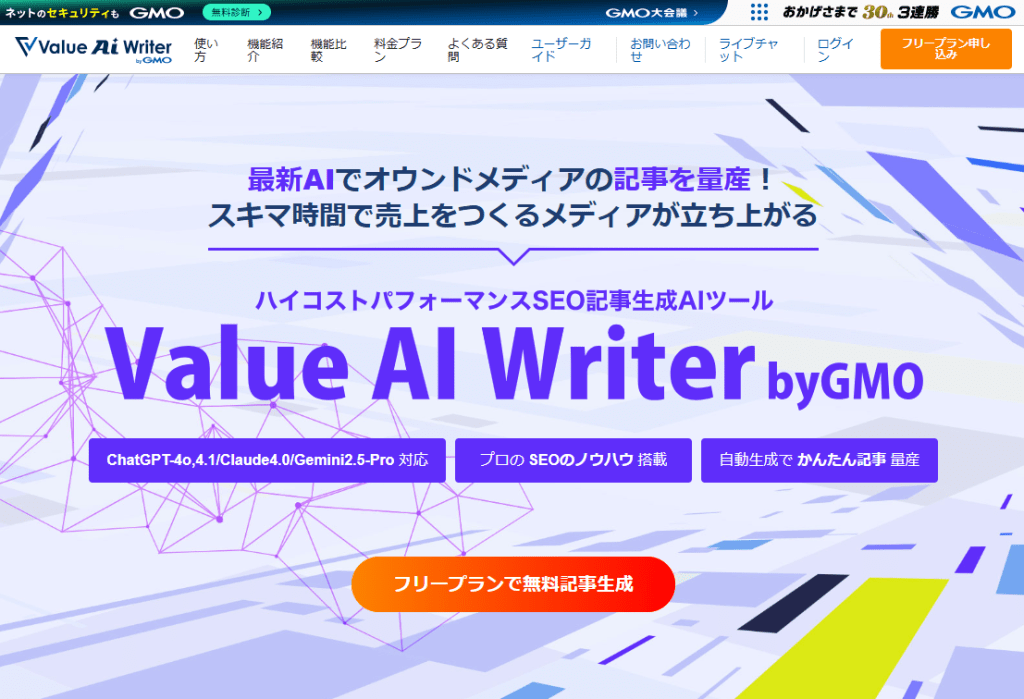1024x699 pixels.
Task: Click the ログイン link
Action: pyautogui.click(x=835, y=50)
